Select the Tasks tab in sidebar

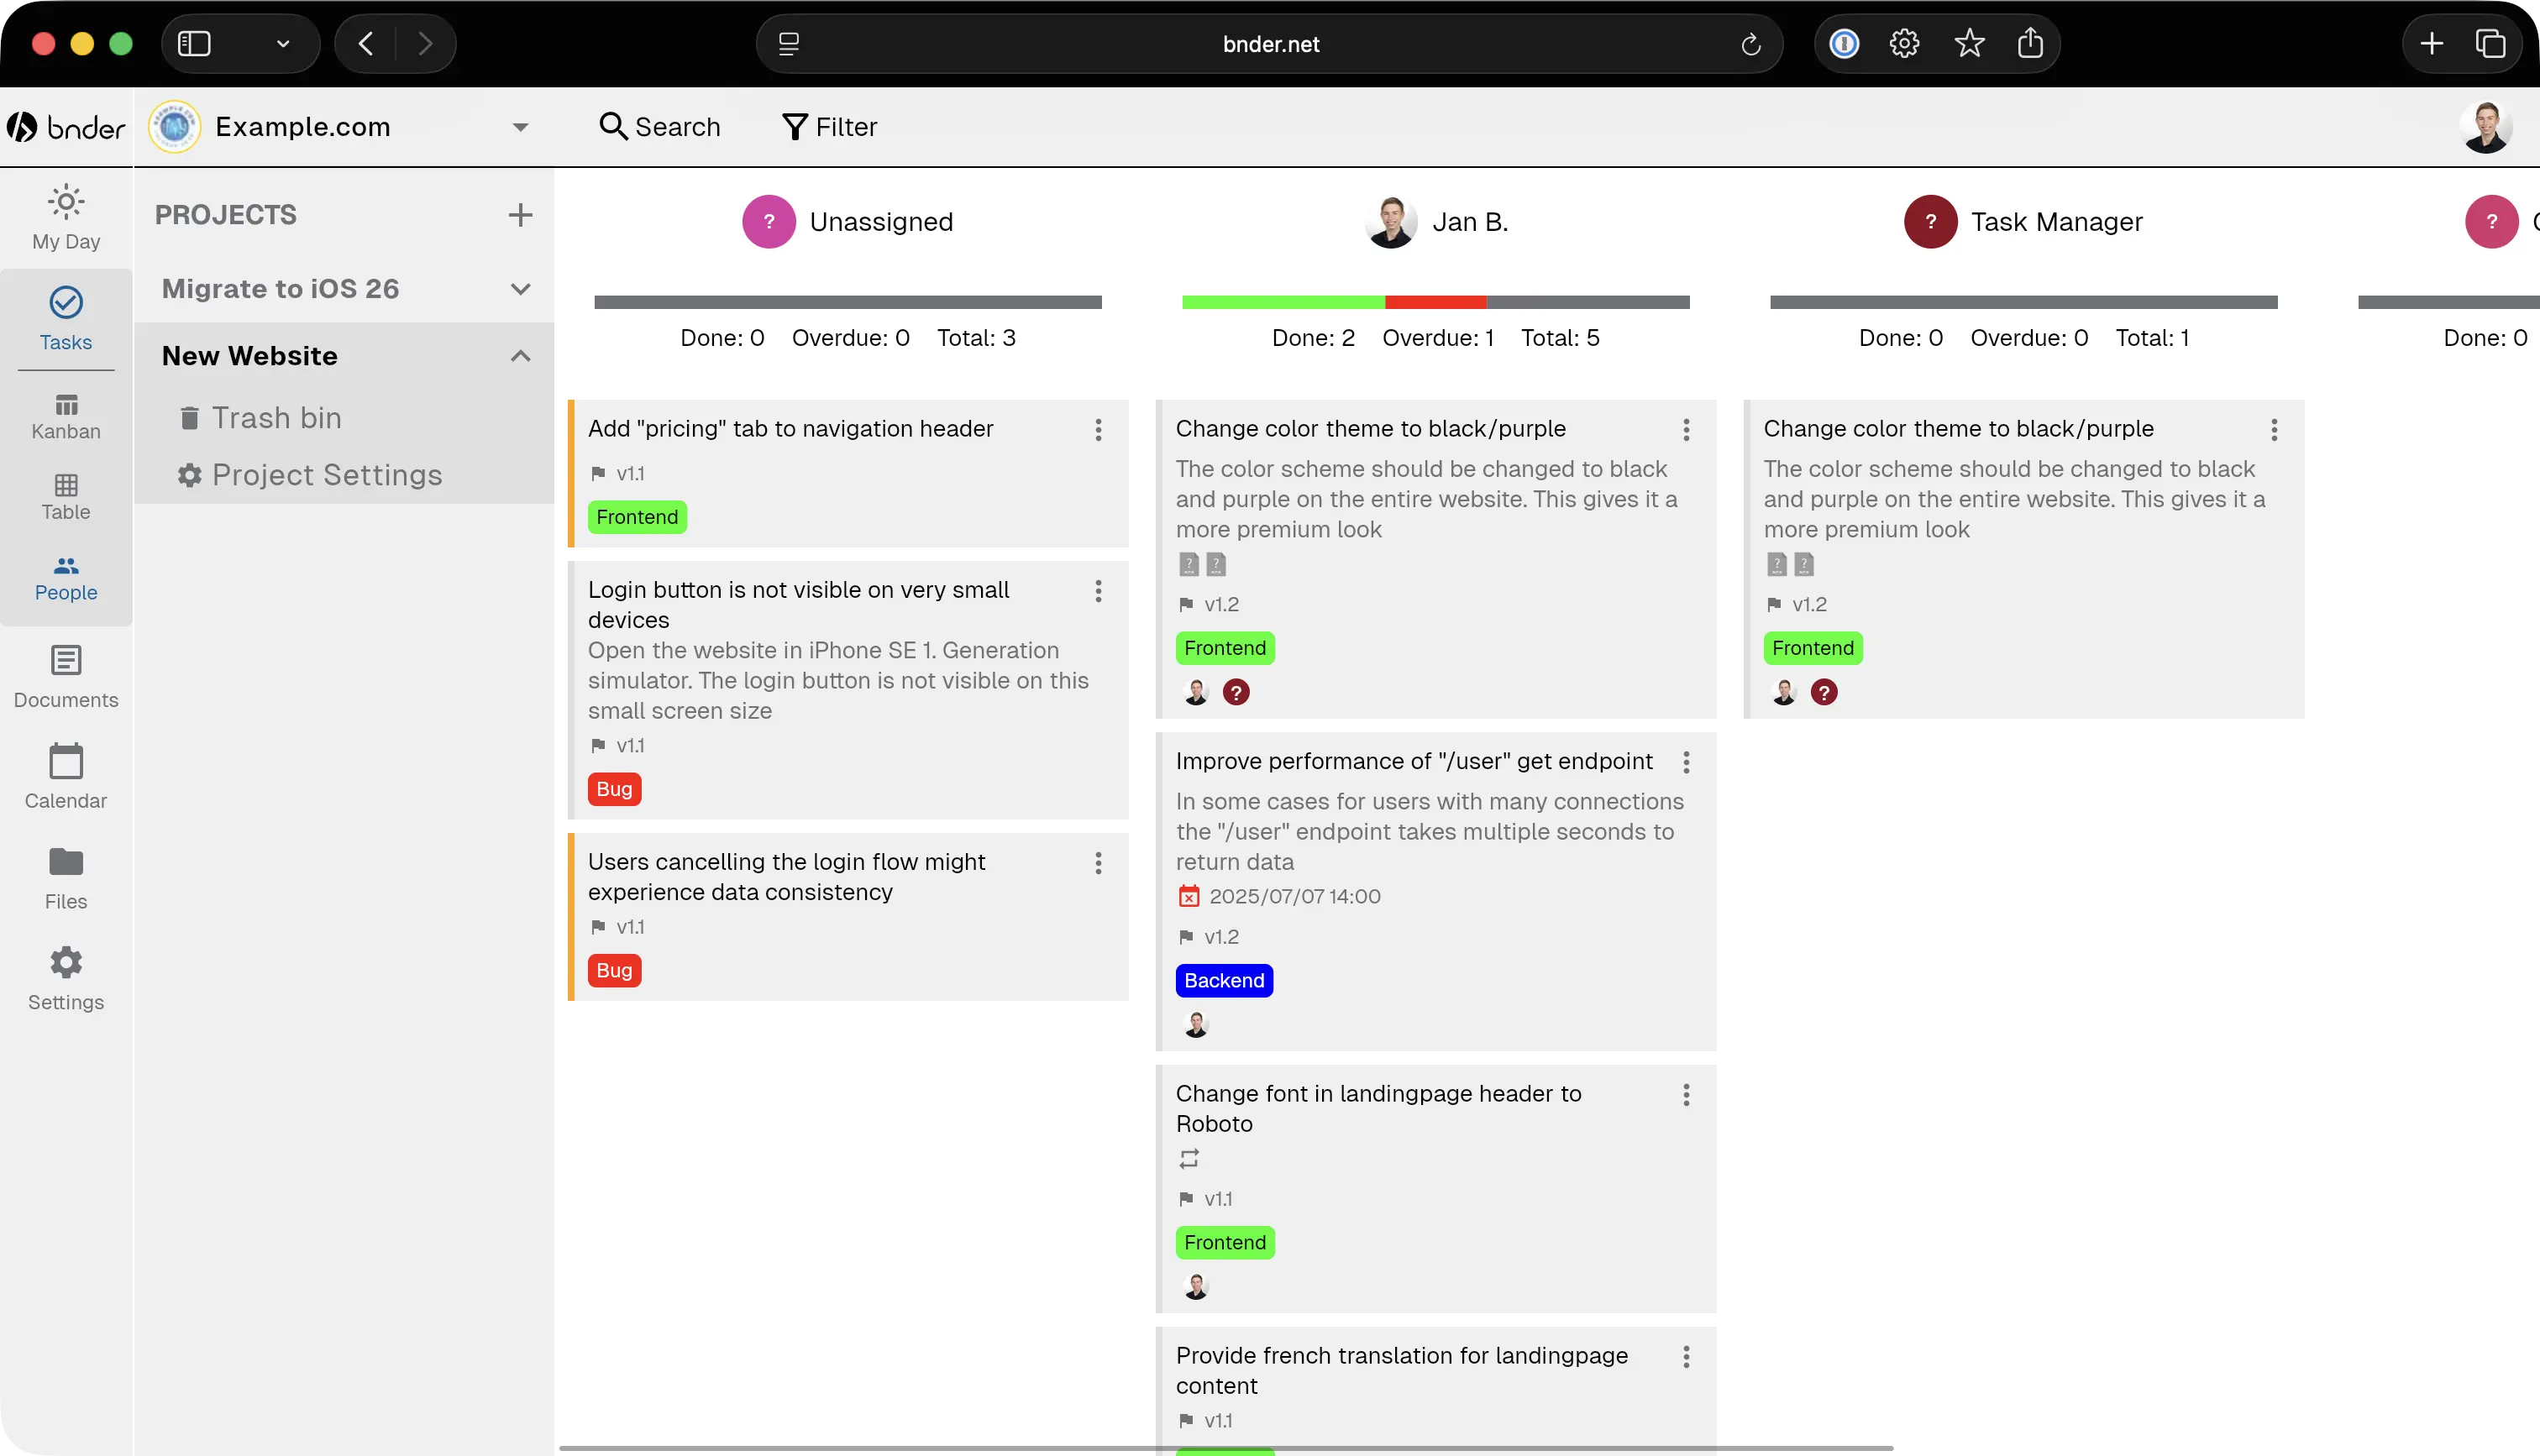(65, 318)
